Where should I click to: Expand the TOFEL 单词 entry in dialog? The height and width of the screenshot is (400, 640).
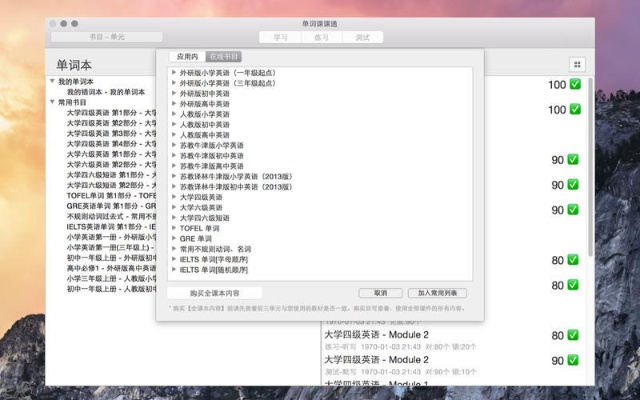coord(174,228)
